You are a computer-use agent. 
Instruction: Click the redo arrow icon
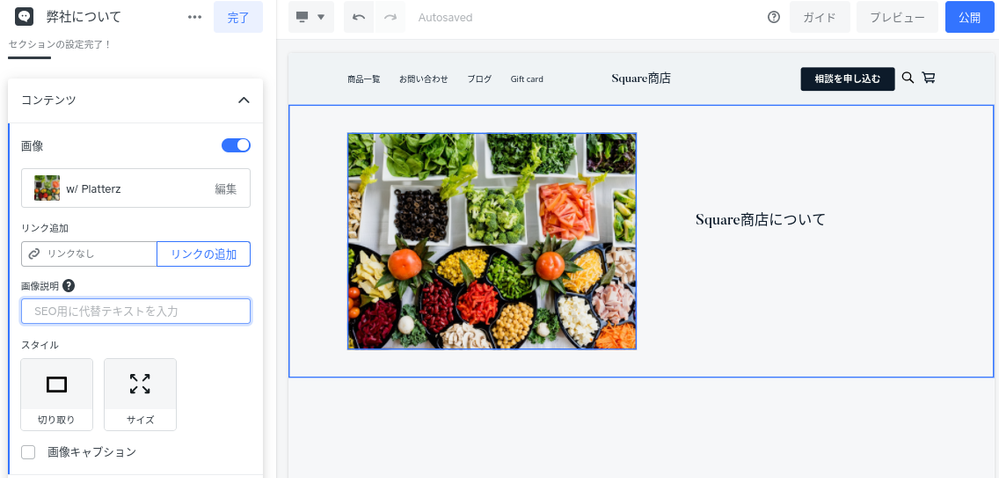click(x=390, y=17)
